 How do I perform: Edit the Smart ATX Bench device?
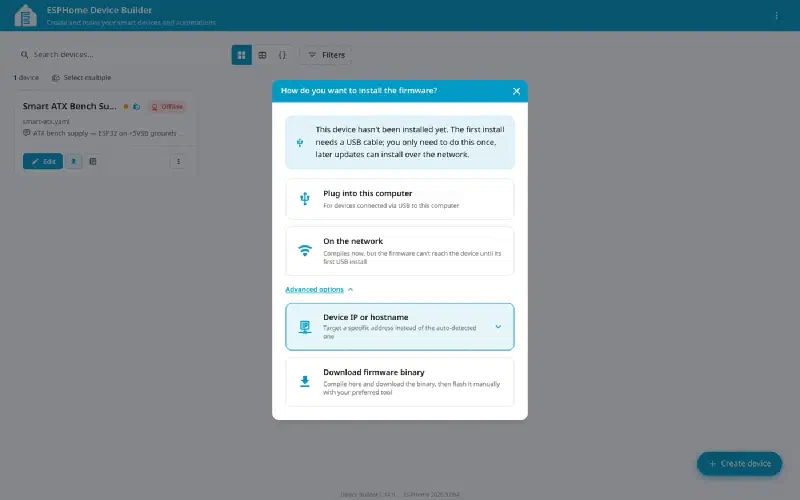coord(43,161)
